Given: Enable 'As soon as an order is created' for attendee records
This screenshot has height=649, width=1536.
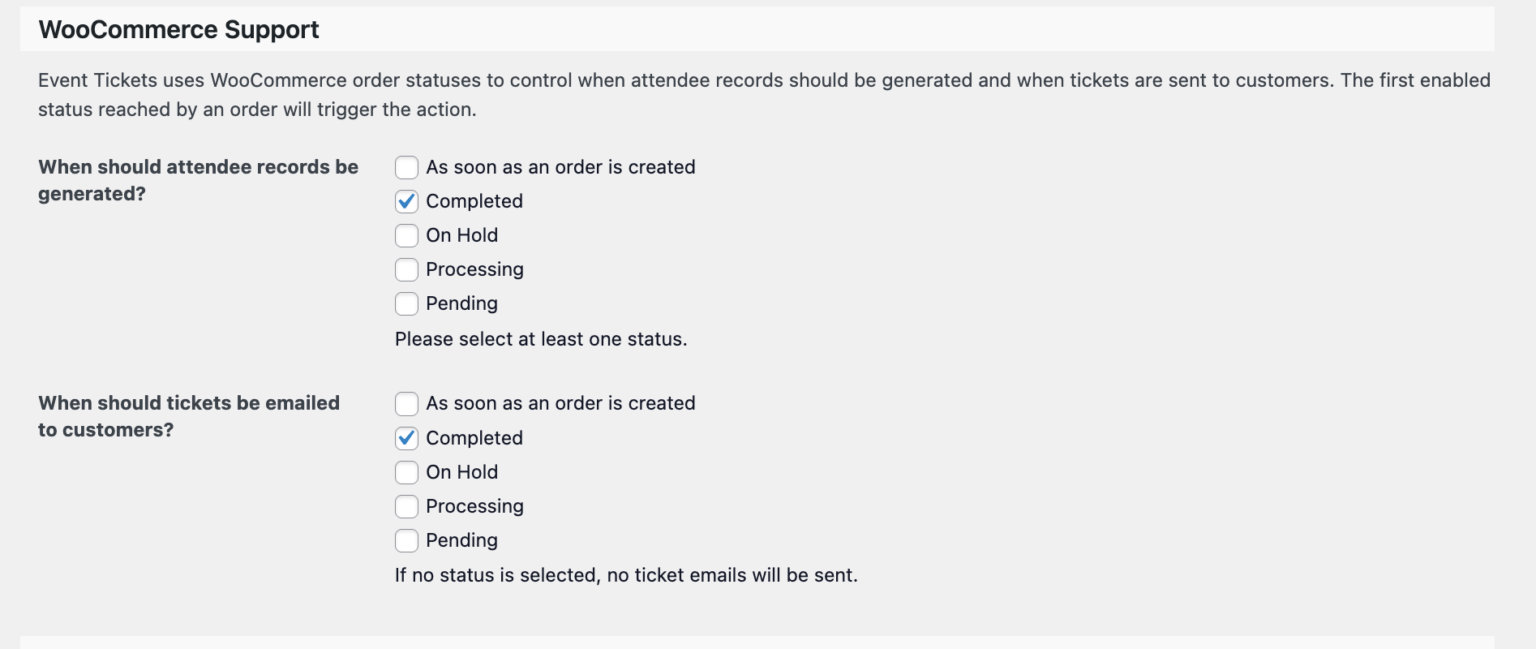Looking at the screenshot, I should (x=407, y=167).
